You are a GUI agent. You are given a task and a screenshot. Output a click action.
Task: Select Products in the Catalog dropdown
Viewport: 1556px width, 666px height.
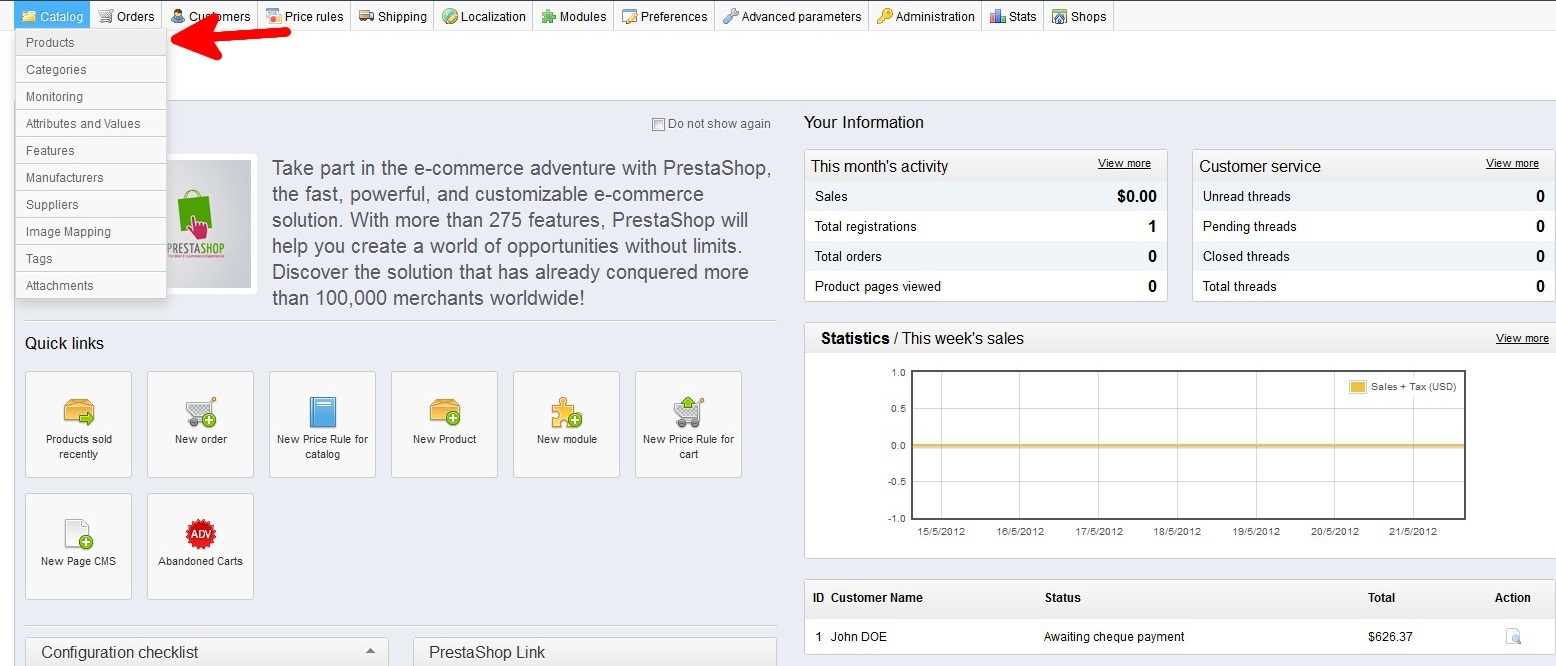(x=91, y=43)
